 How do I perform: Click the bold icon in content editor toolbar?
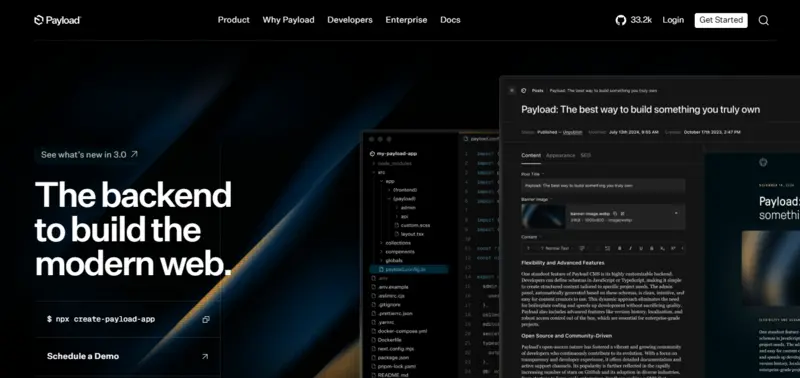[x=619, y=248]
